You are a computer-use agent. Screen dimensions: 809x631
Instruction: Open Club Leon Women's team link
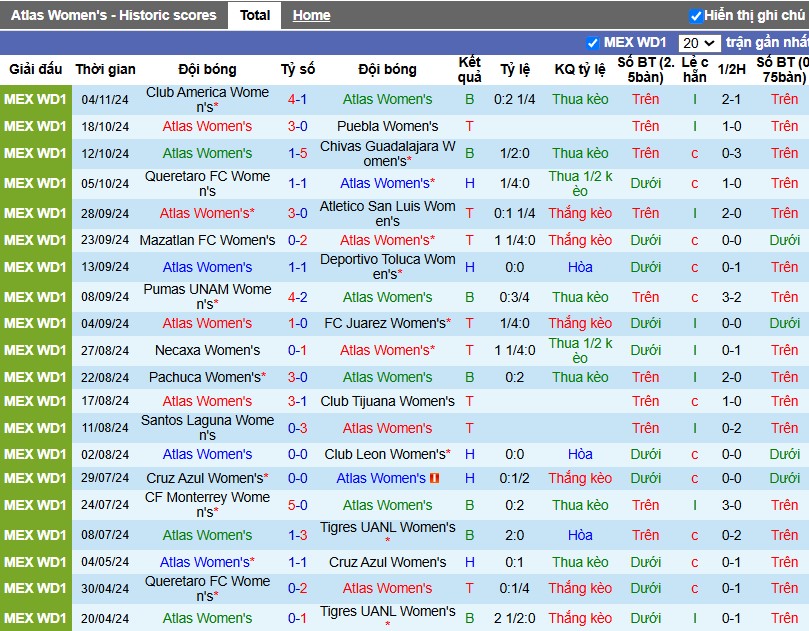[387, 455]
